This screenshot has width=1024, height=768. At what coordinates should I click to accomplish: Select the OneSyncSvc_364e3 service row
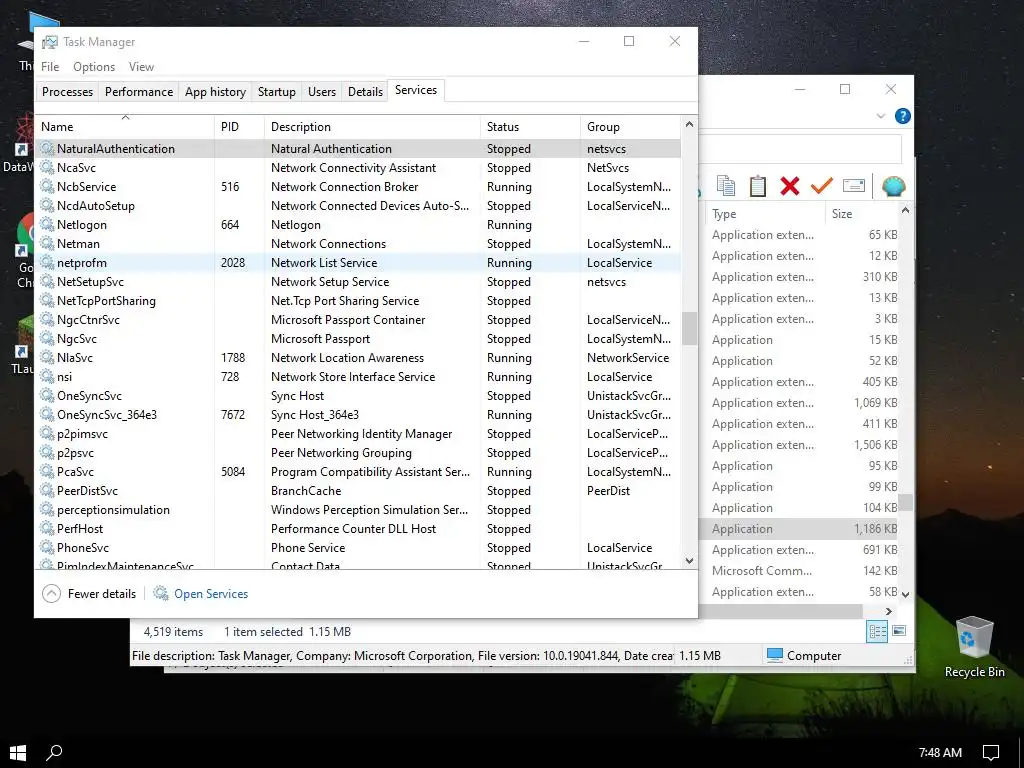pos(358,414)
